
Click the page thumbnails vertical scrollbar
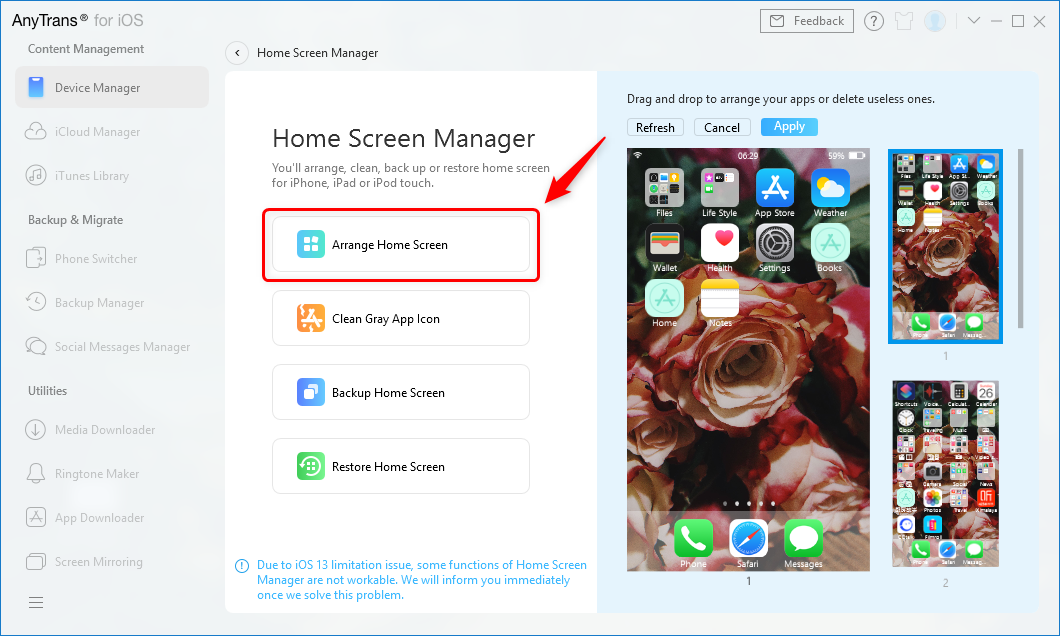[x=1020, y=240]
